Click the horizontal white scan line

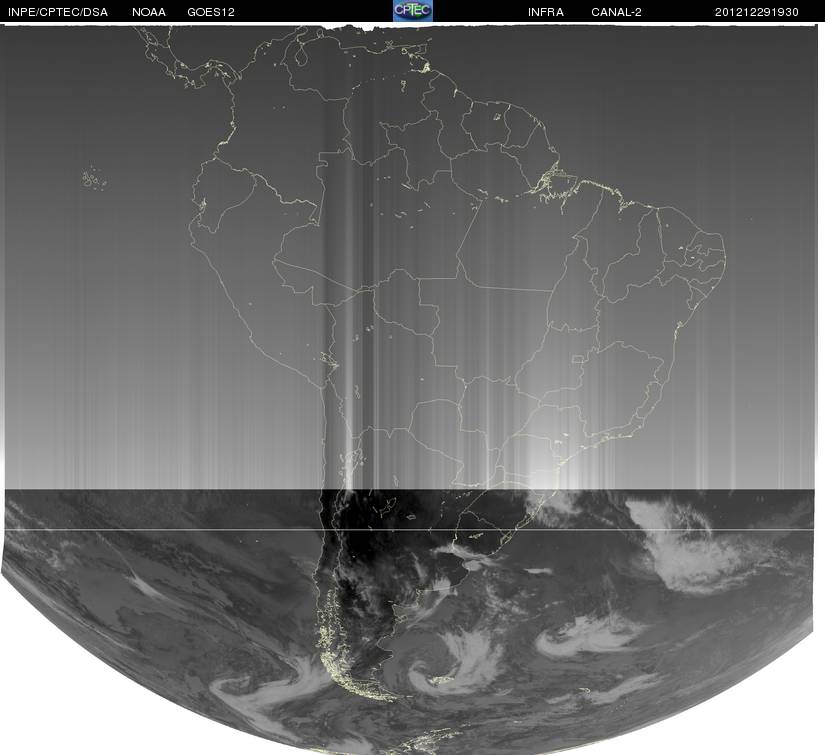[410, 529]
